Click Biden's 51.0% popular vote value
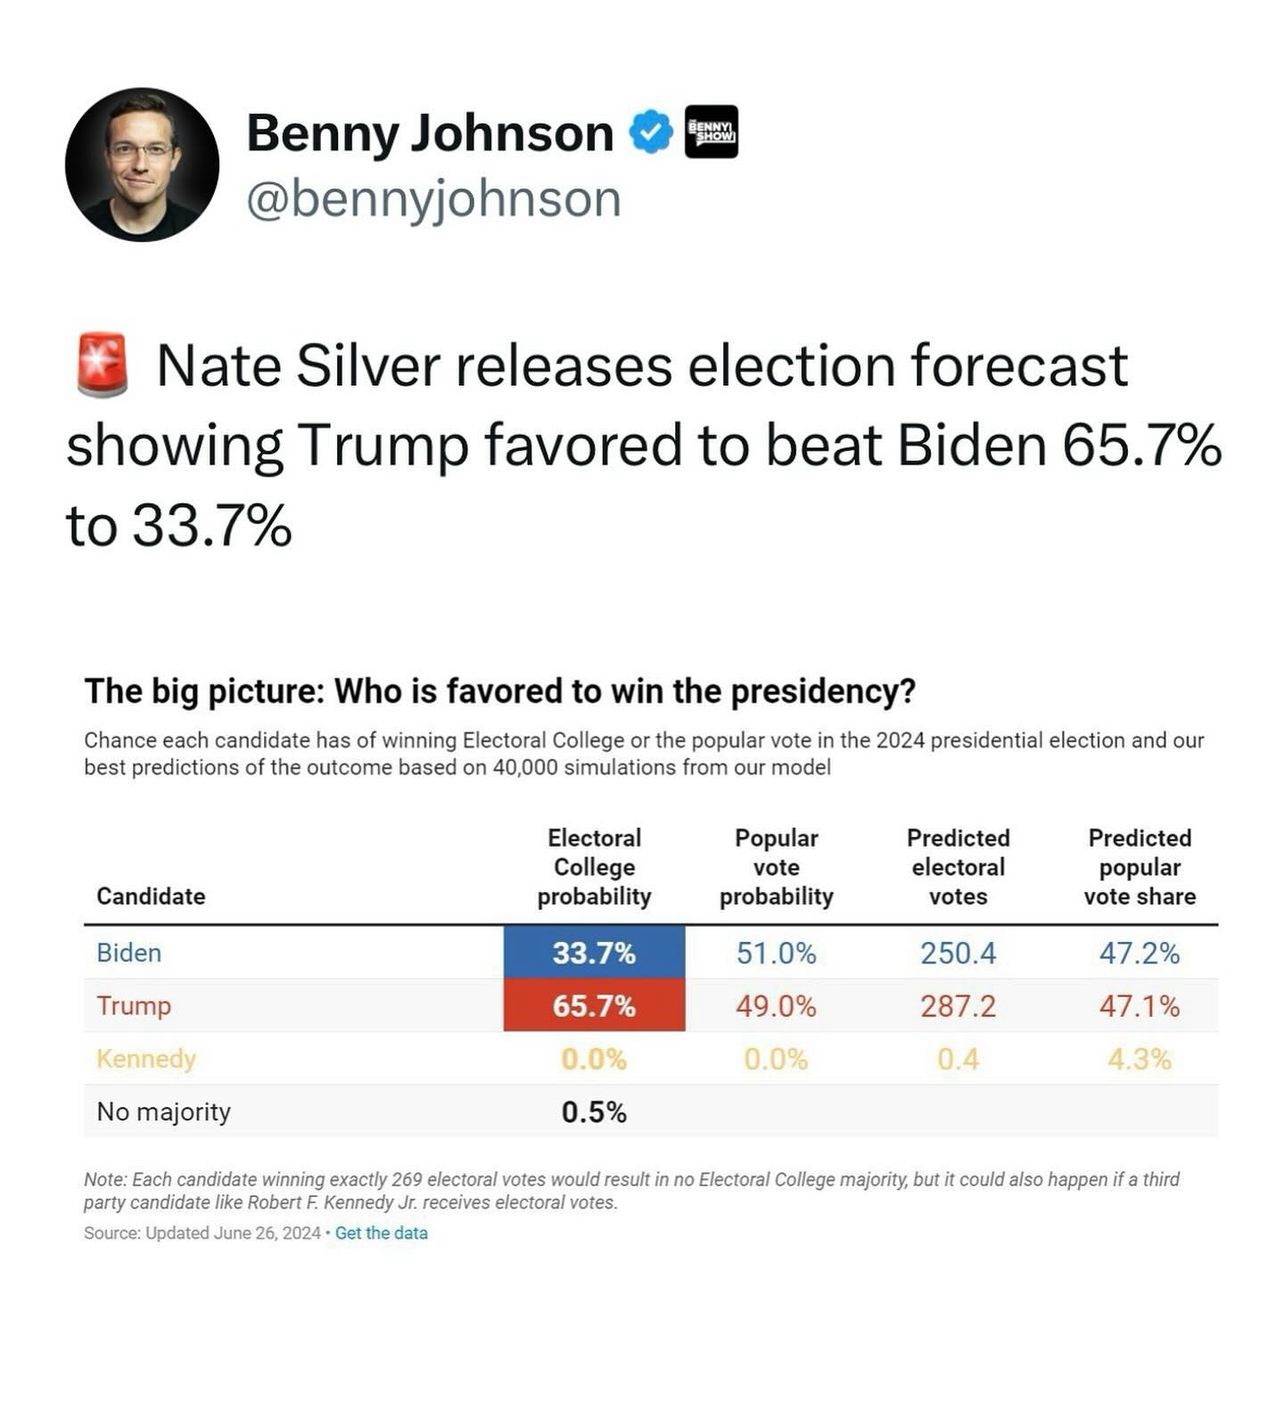 [x=776, y=953]
